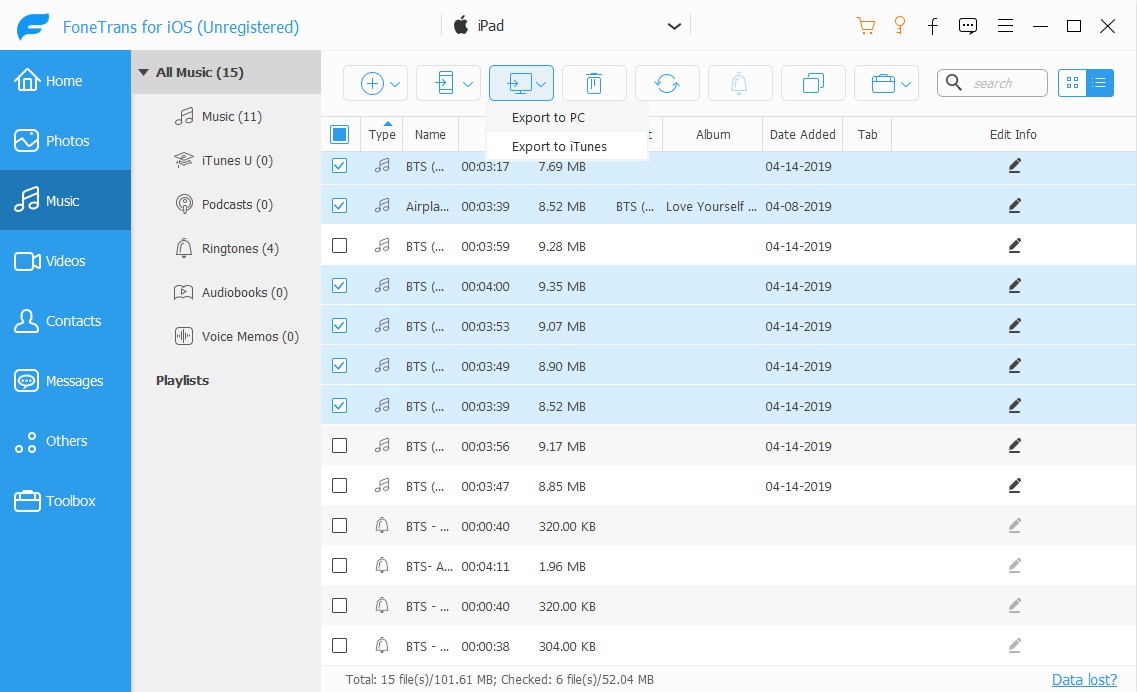This screenshot has width=1137, height=692.
Task: Edit info pencil for 8.85 MB song
Action: coord(1014,485)
